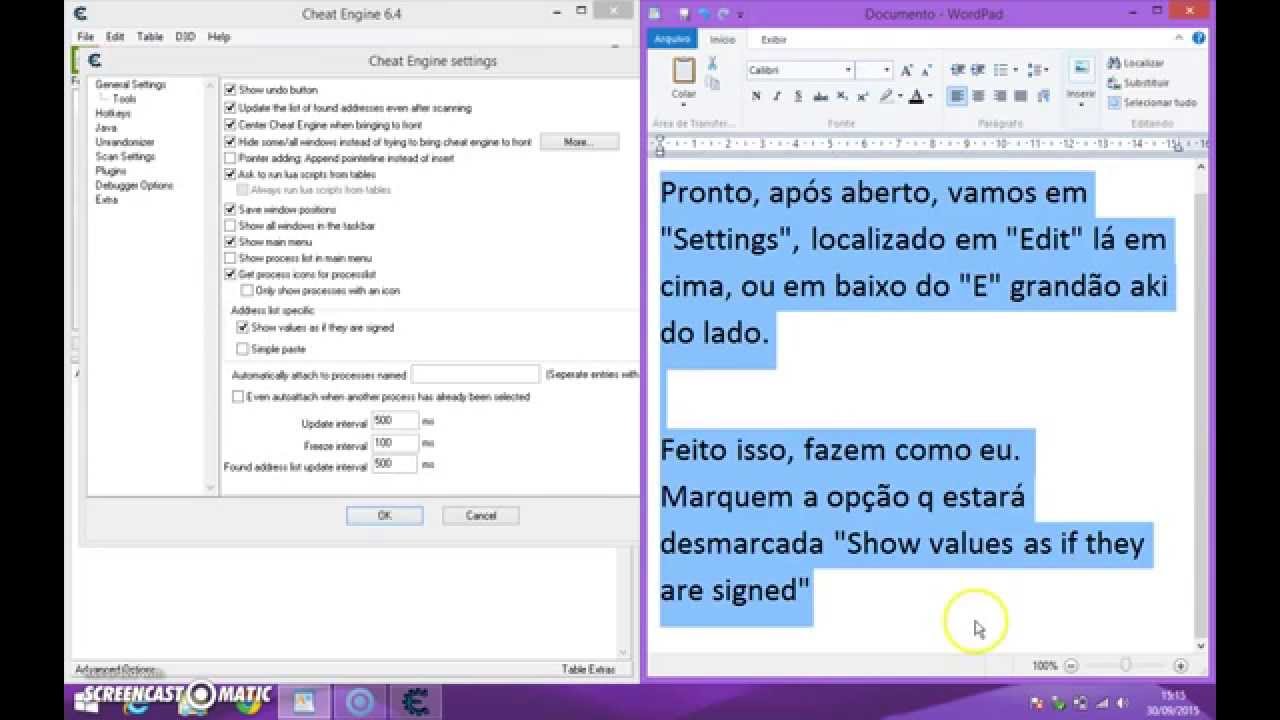Justify text in WordPad

[1021, 96]
